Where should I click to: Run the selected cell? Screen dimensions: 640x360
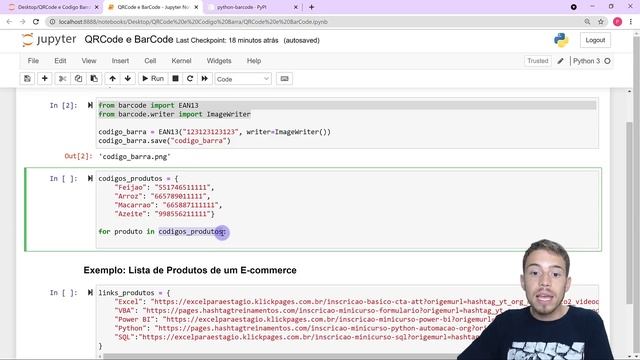pos(153,79)
